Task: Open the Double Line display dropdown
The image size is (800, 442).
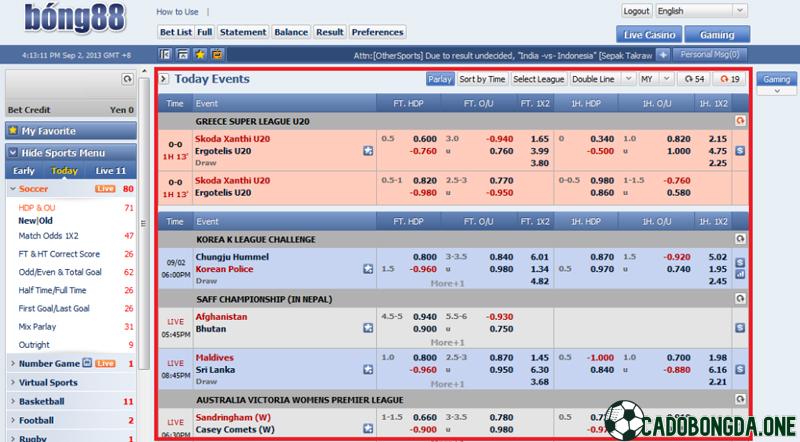Action: pyautogui.click(x=602, y=79)
